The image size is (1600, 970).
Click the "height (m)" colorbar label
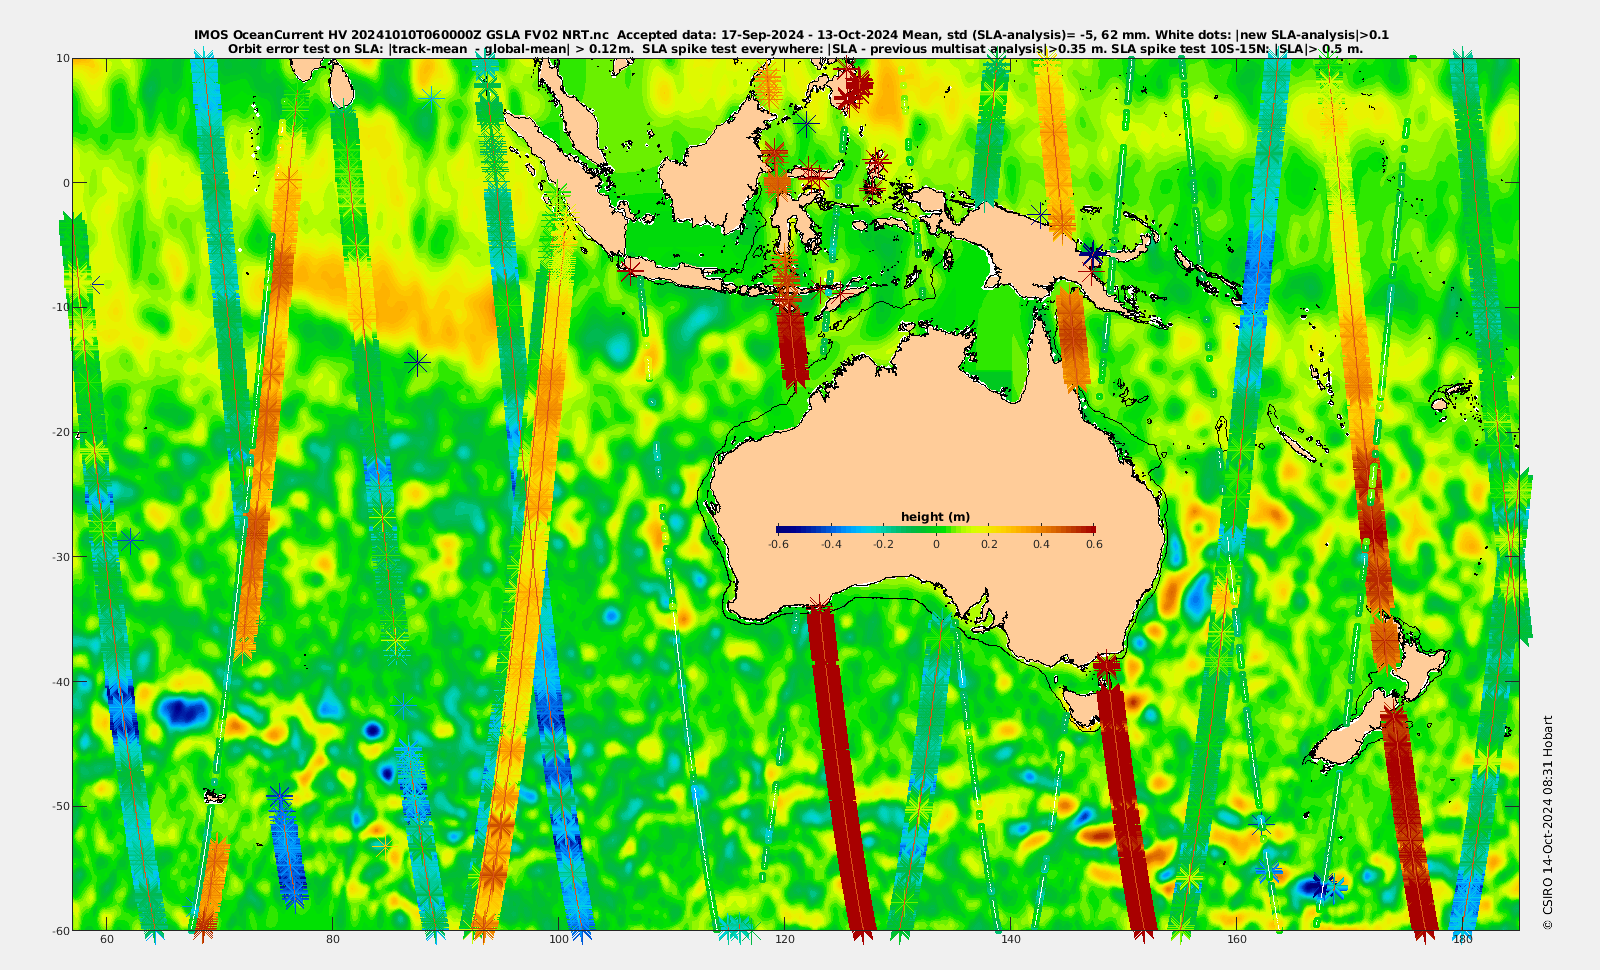tap(935, 517)
